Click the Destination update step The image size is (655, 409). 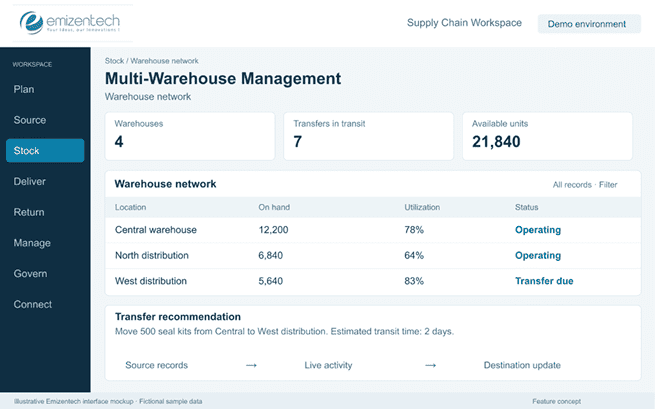click(522, 365)
